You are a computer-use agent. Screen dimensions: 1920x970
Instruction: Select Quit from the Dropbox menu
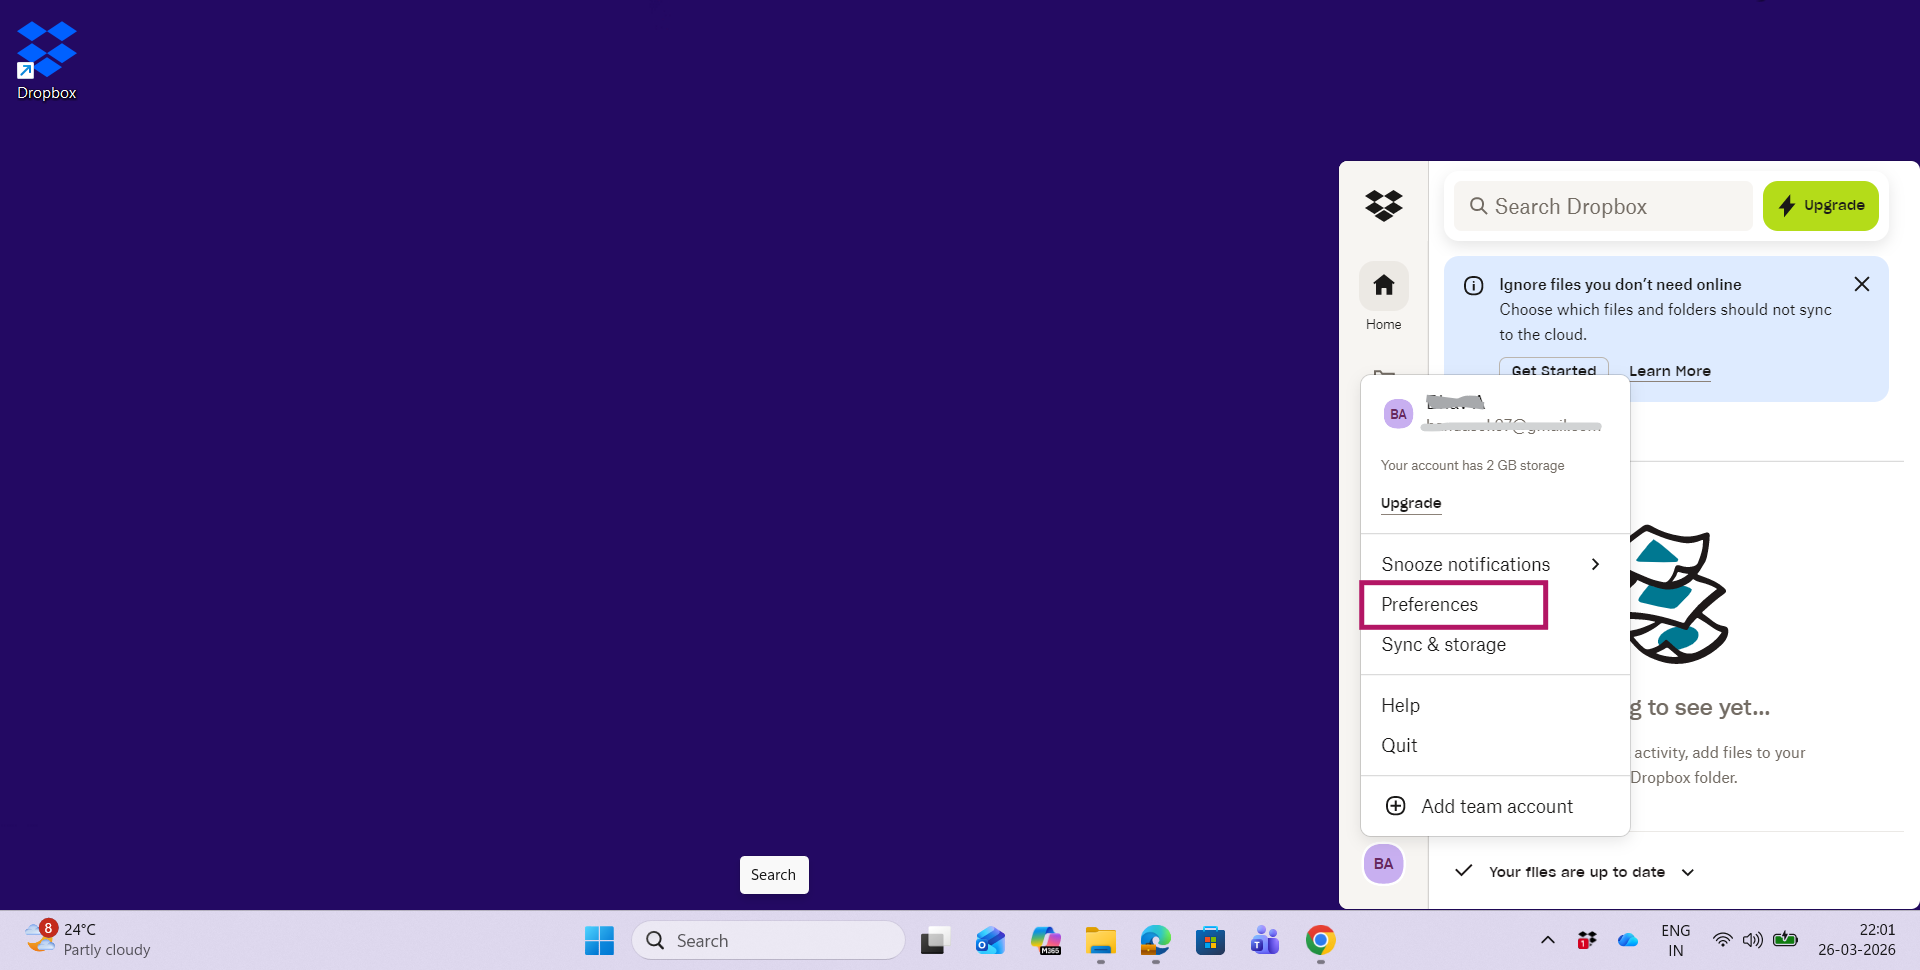click(1398, 745)
